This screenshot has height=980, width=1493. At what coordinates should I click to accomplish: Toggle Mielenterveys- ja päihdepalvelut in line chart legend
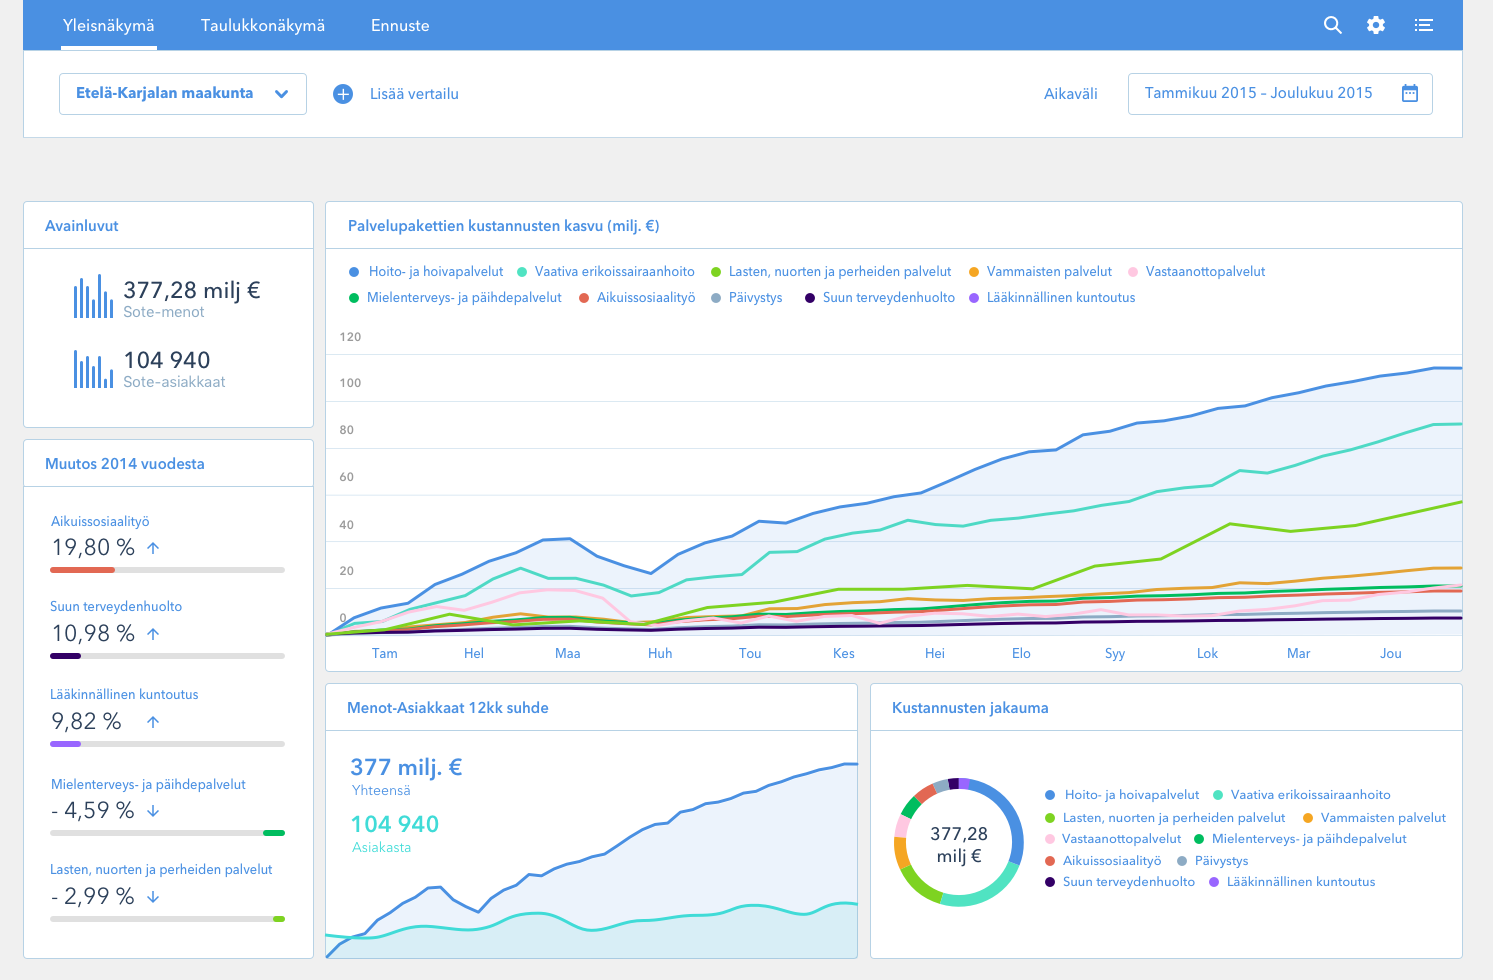455,298
